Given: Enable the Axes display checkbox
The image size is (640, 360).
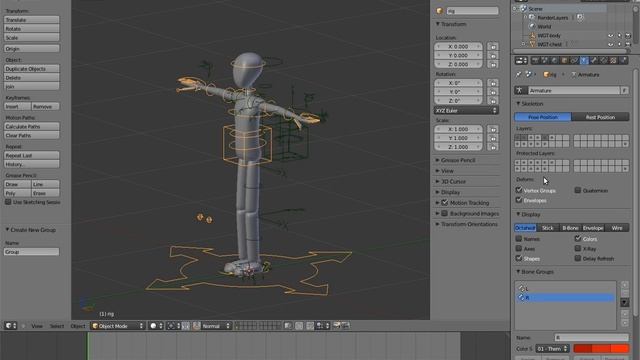Looking at the screenshot, I should pos(519,248).
